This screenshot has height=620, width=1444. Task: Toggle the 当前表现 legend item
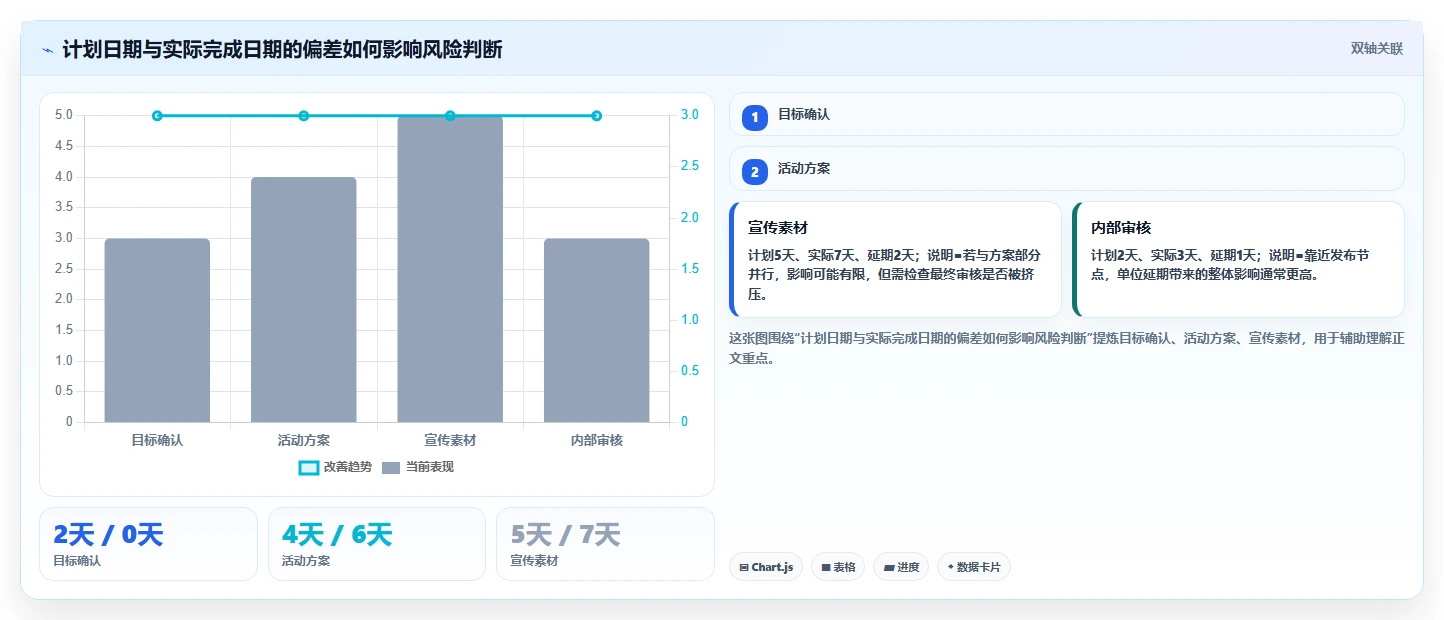tap(418, 467)
